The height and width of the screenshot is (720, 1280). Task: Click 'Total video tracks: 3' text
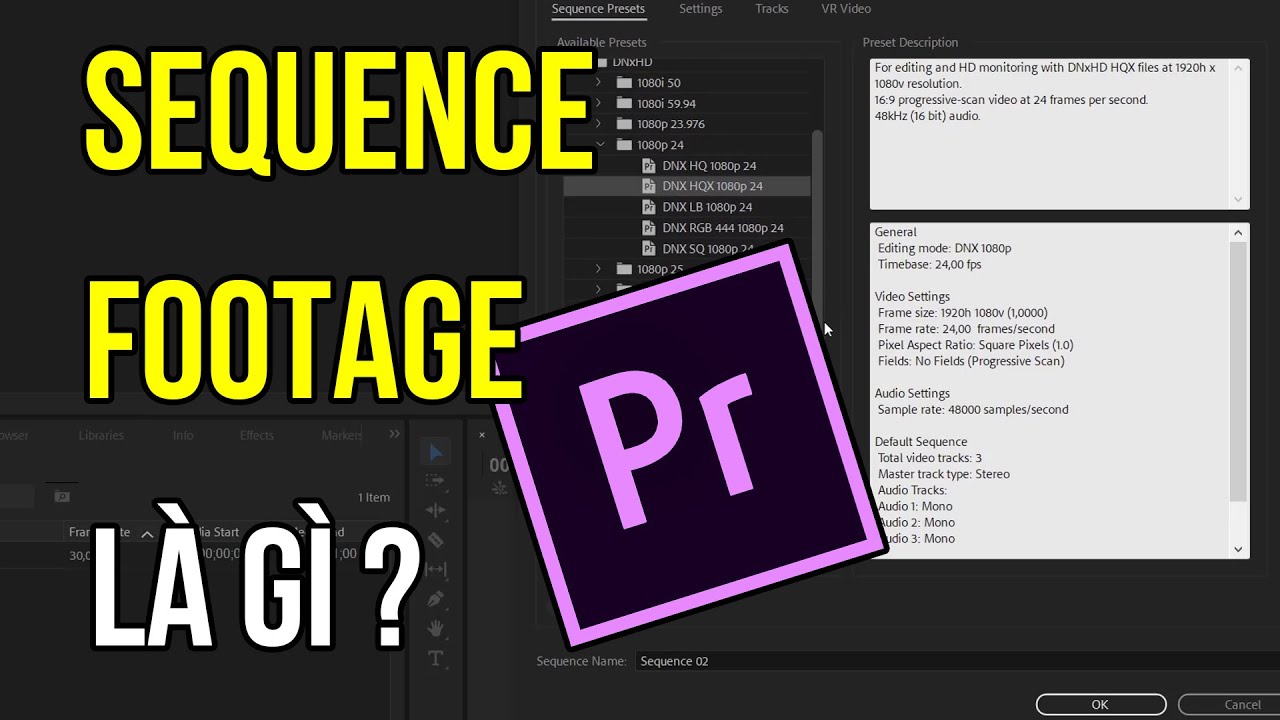[930, 458]
